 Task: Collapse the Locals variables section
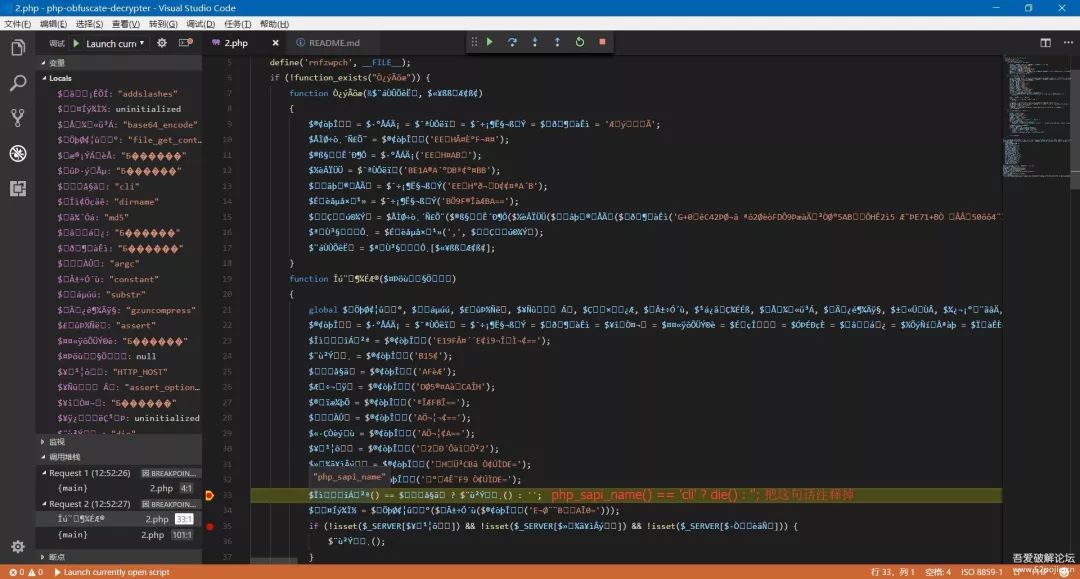[x=47, y=78]
